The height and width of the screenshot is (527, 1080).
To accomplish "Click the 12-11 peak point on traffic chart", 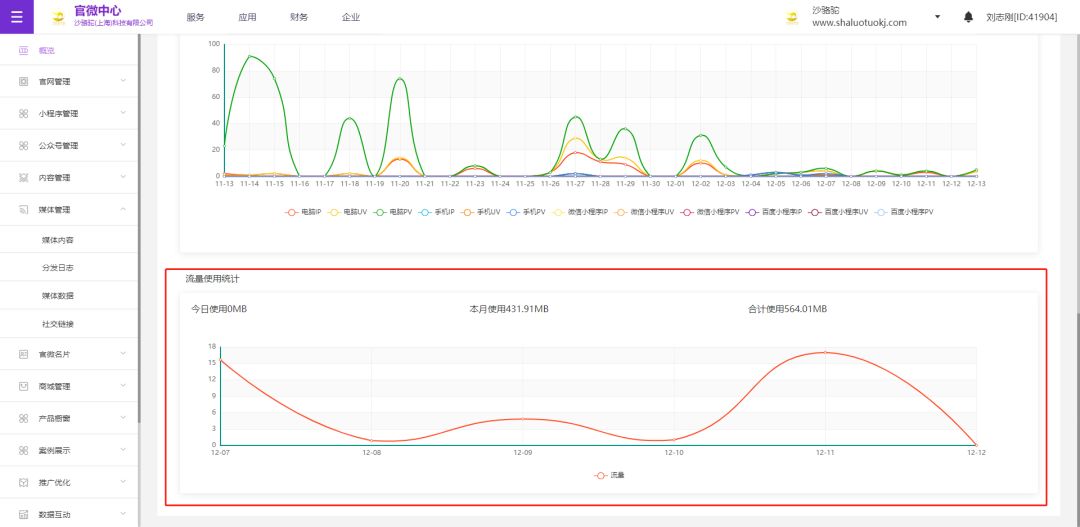I will pos(824,352).
